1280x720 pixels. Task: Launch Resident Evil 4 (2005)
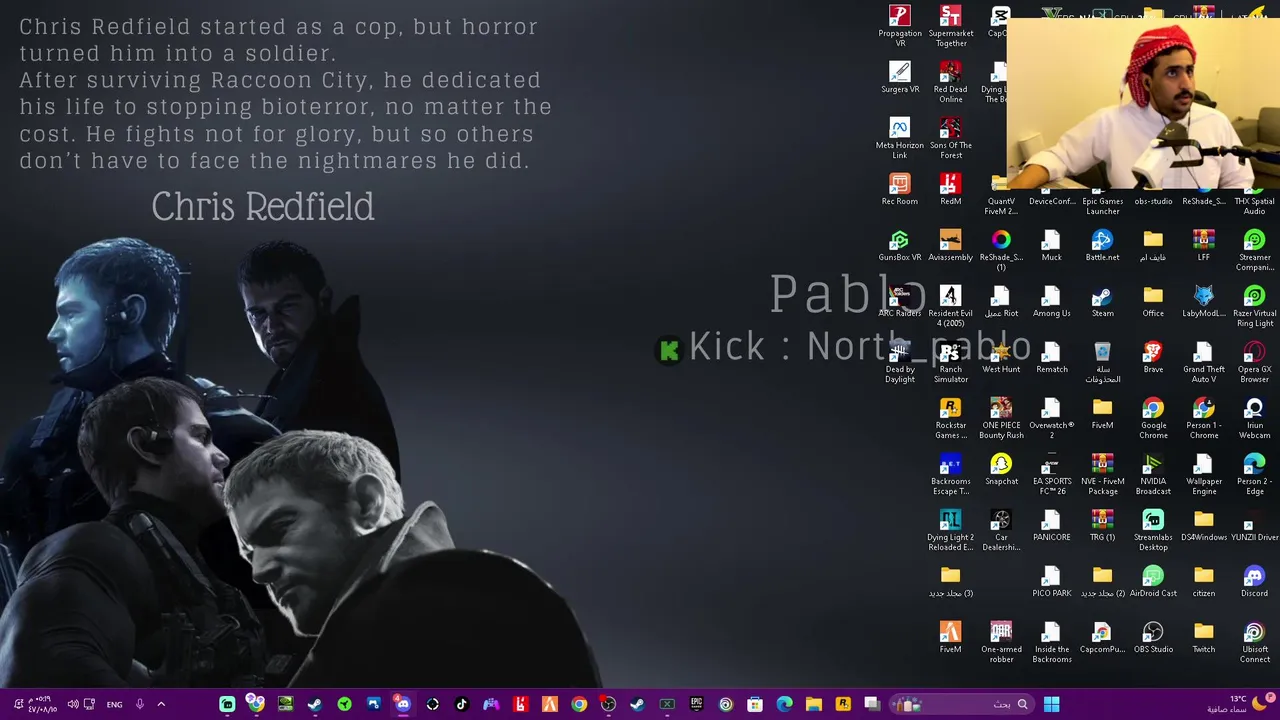(951, 306)
